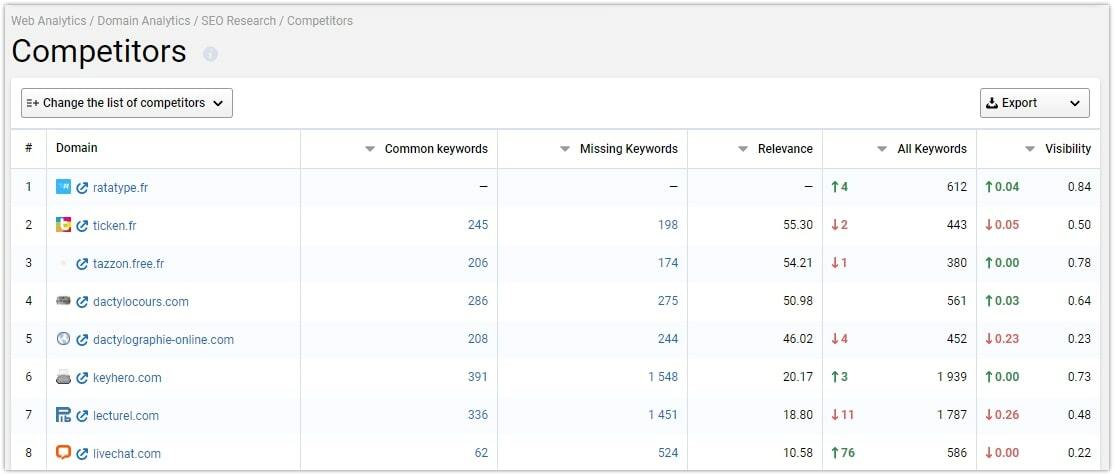1114x475 pixels.
Task: Click missing keywords value 198 for ticken.fr
Action: click(668, 225)
